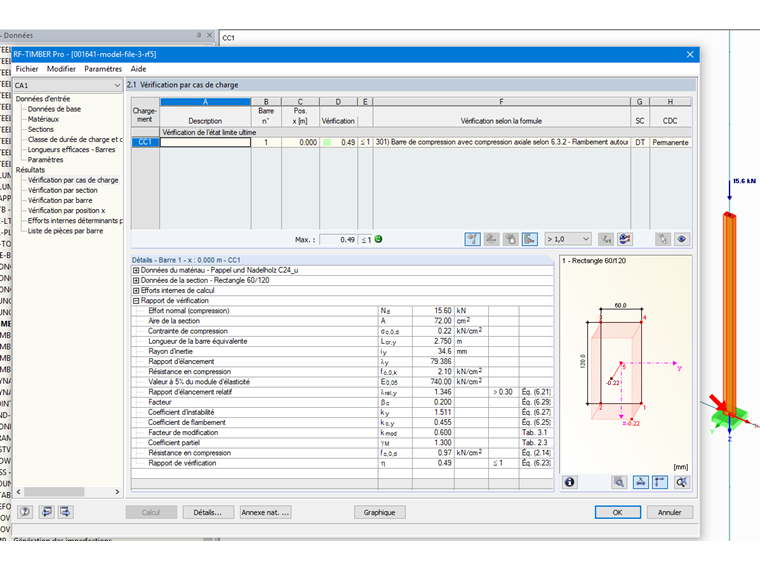Expand Données de la section row

coord(136,281)
